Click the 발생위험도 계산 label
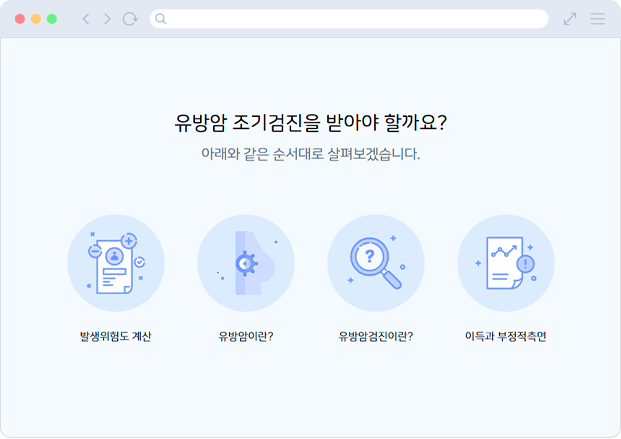The image size is (621, 439). (116, 336)
